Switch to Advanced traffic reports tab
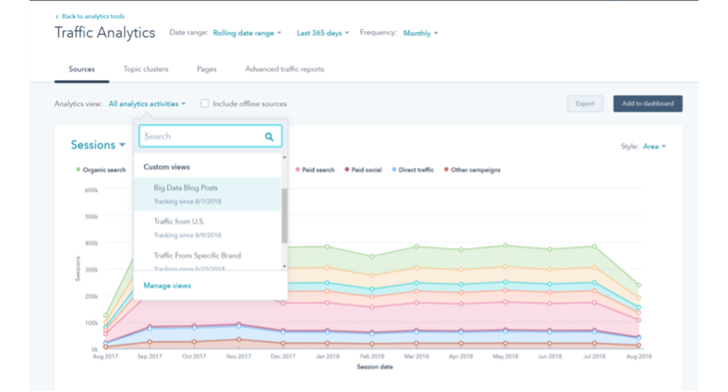728x392 pixels. pyautogui.click(x=285, y=69)
